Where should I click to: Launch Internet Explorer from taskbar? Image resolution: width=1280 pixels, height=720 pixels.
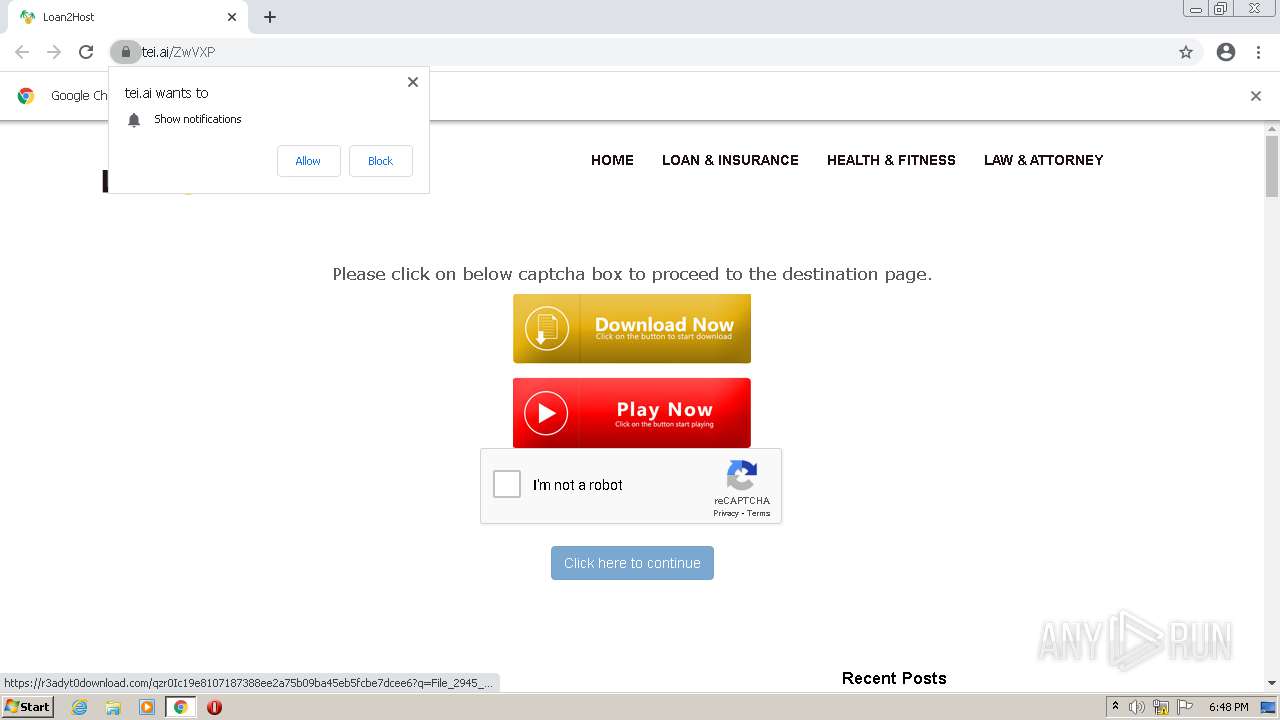[79, 707]
